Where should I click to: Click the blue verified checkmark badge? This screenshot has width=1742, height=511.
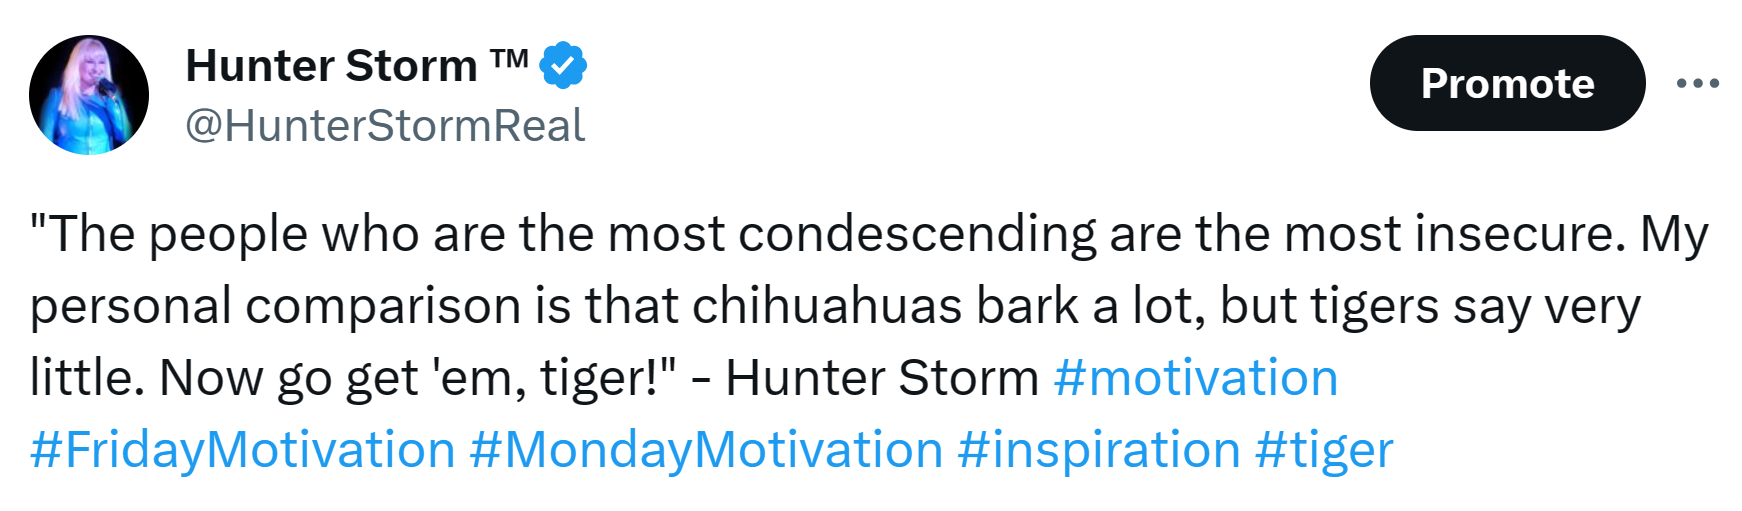point(563,66)
